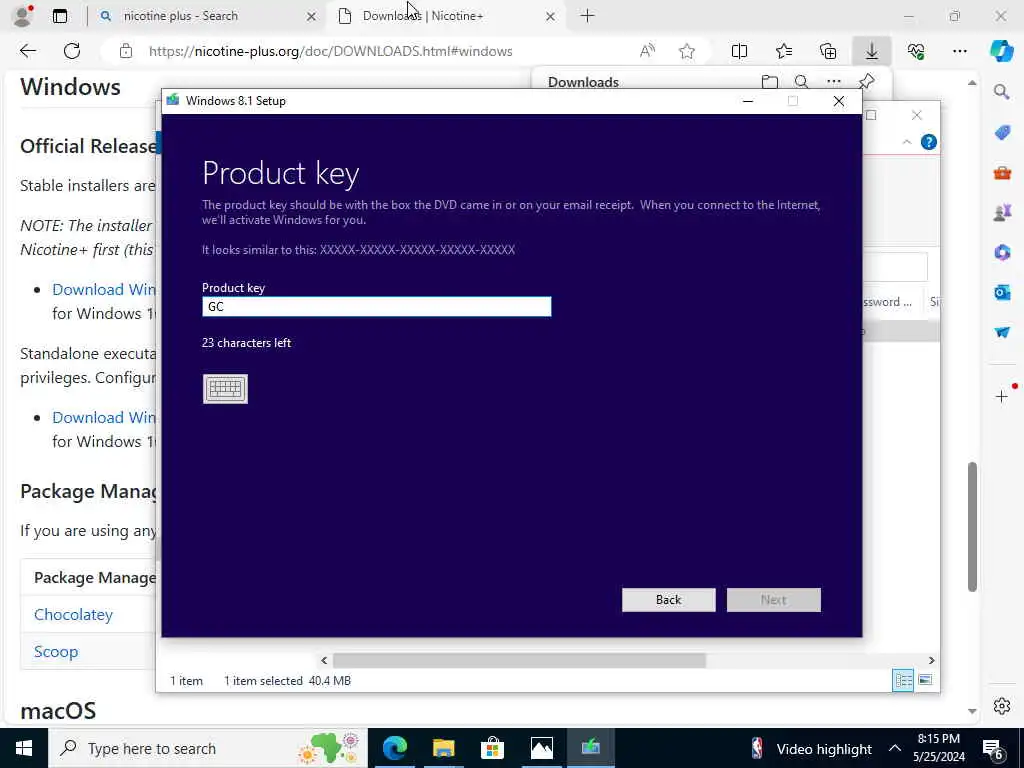Click the File Explorer scroll right arrow
The height and width of the screenshot is (768, 1024).
tap(931, 660)
